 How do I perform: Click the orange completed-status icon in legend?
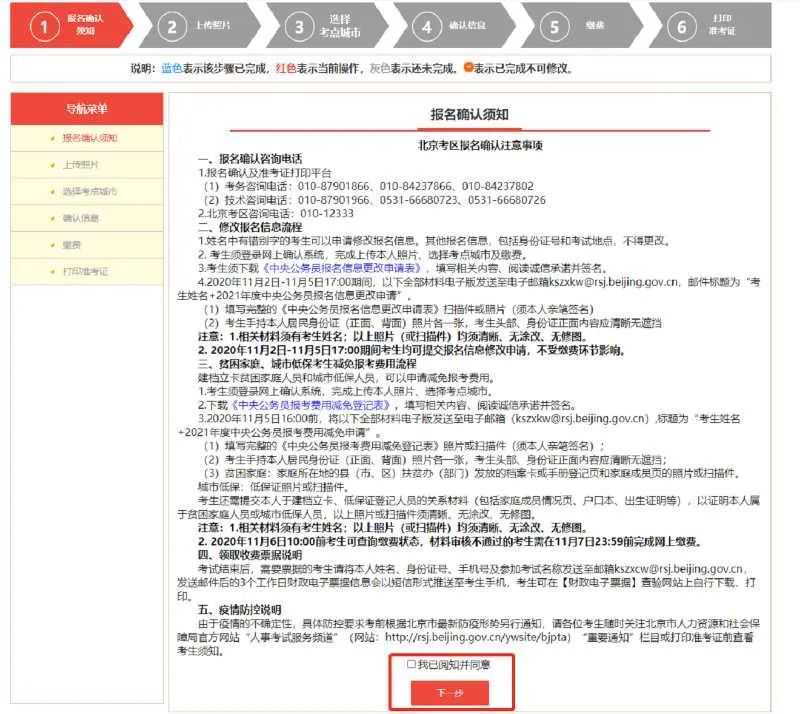pyautogui.click(x=467, y=68)
